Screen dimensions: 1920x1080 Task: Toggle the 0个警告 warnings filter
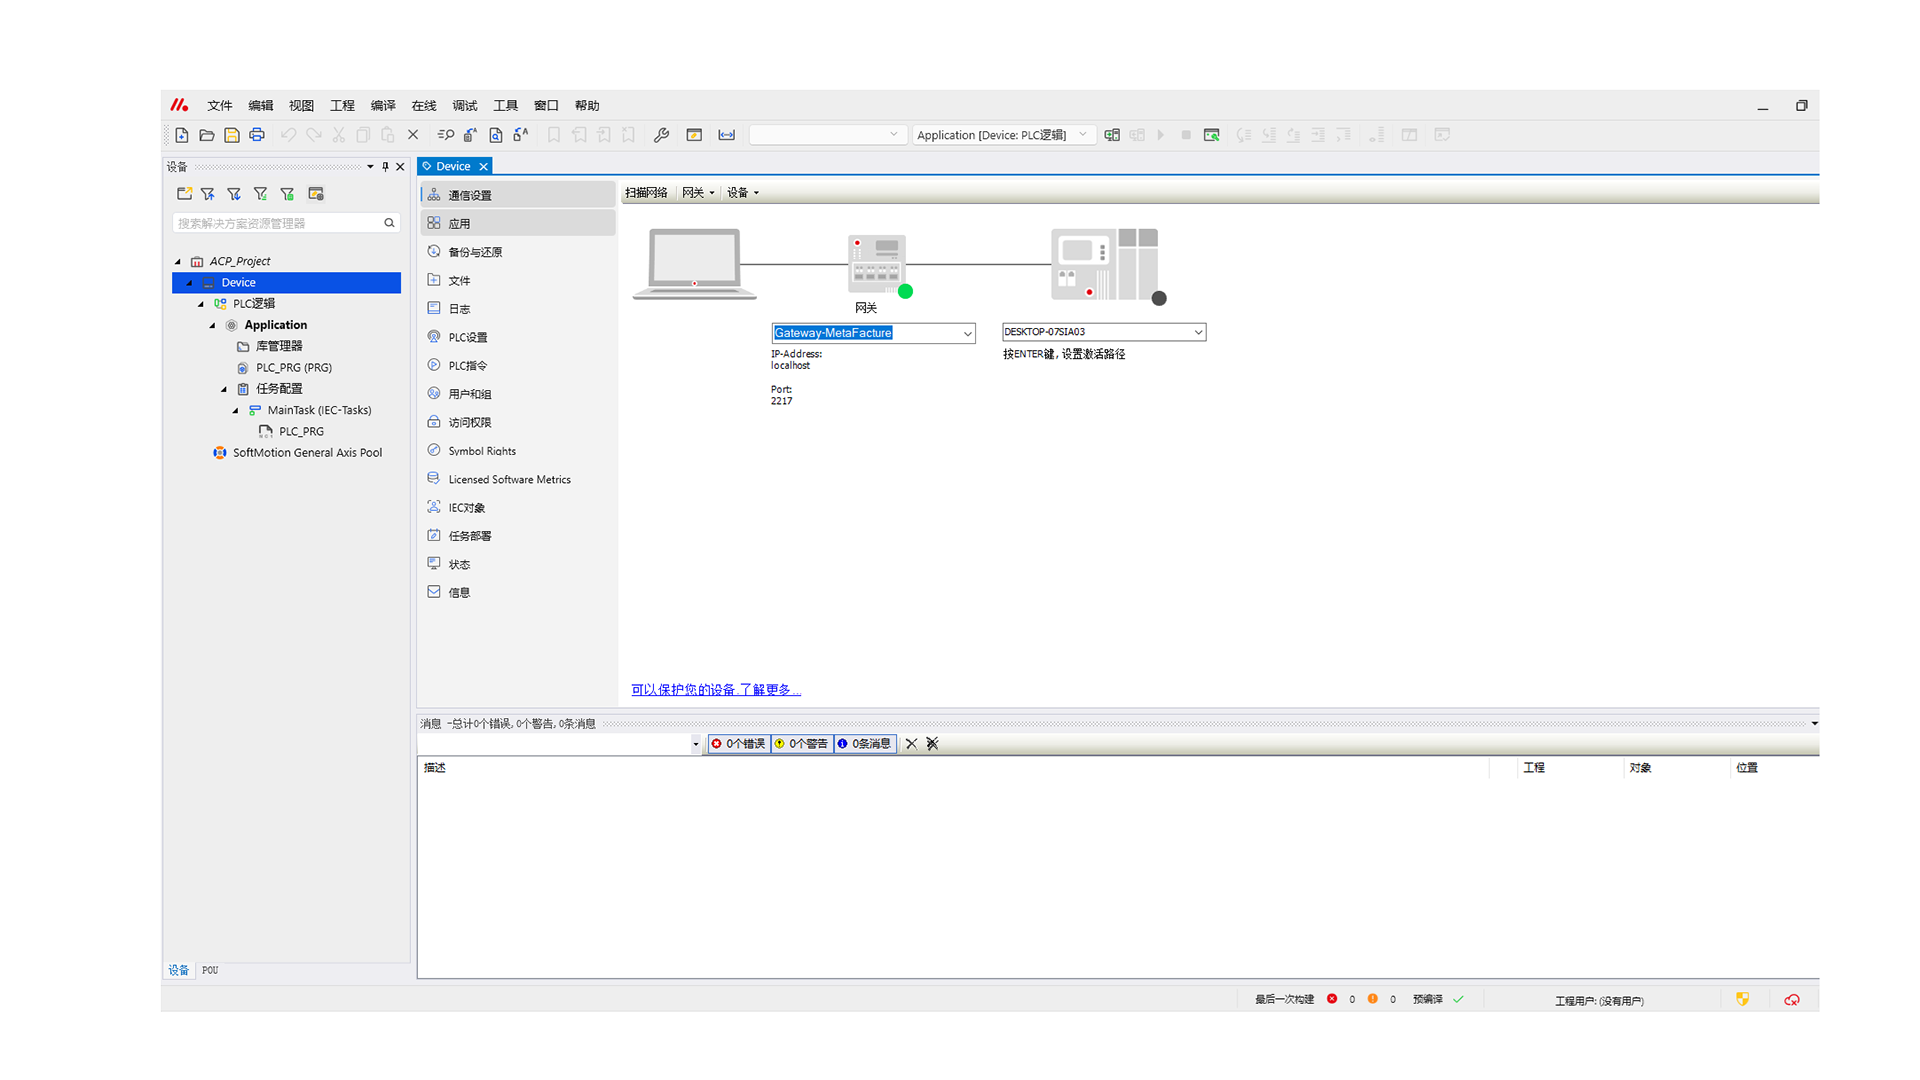point(802,744)
